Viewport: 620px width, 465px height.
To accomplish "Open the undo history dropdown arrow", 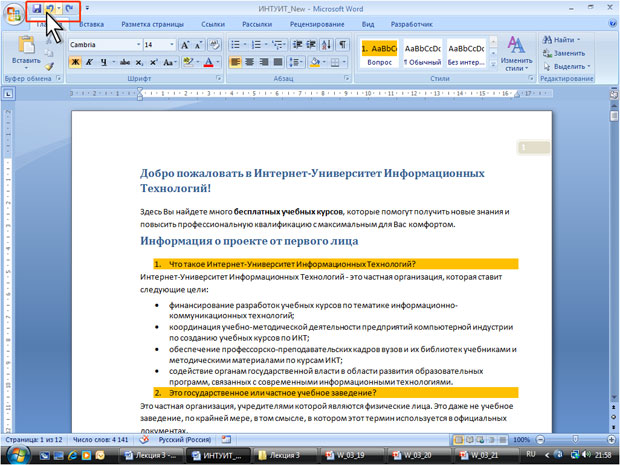I will (x=59, y=8).
